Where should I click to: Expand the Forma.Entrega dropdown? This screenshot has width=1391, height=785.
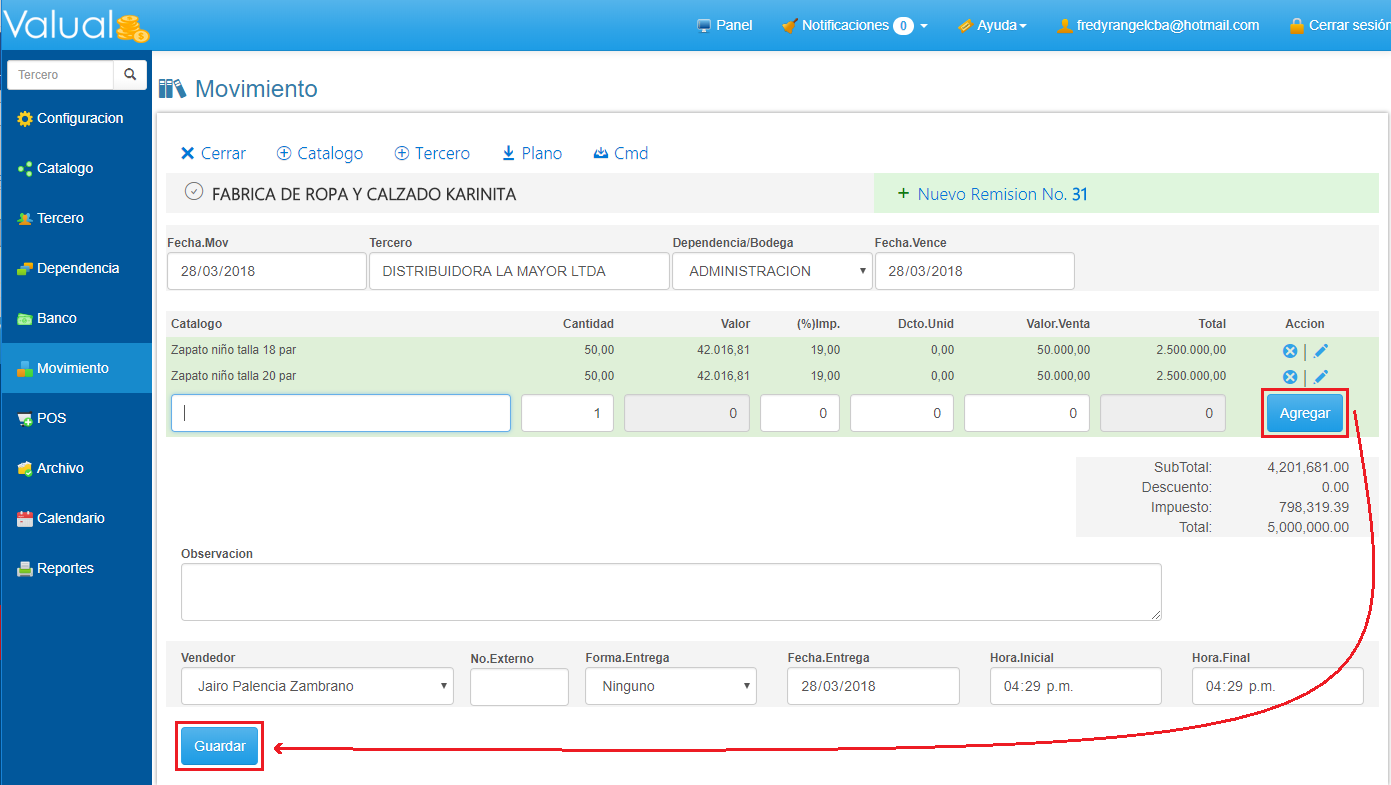670,687
